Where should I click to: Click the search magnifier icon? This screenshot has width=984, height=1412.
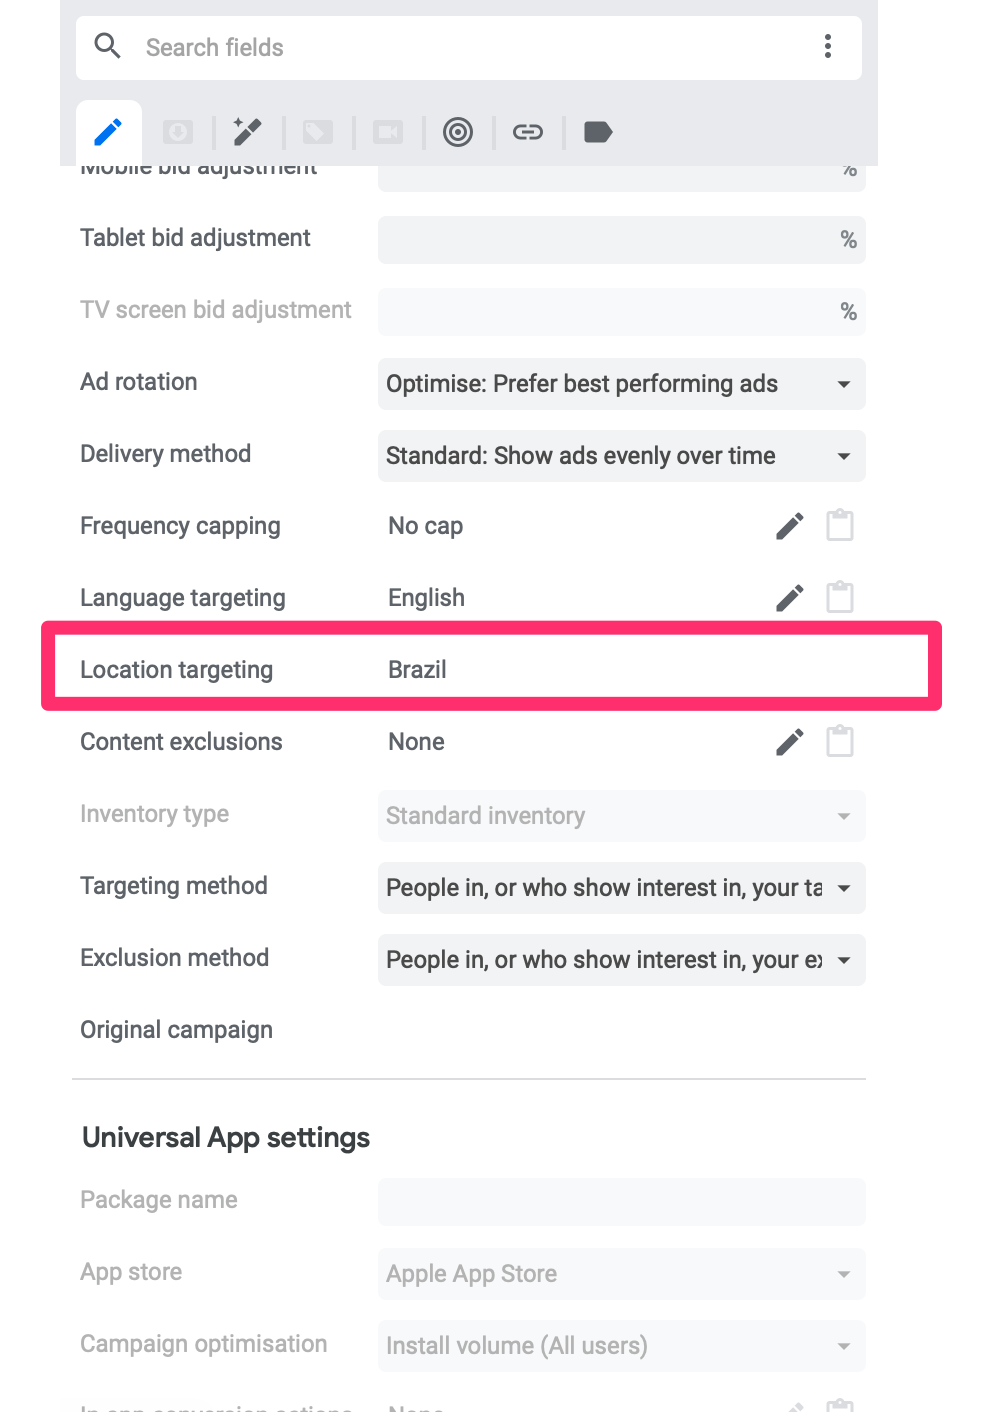click(108, 46)
